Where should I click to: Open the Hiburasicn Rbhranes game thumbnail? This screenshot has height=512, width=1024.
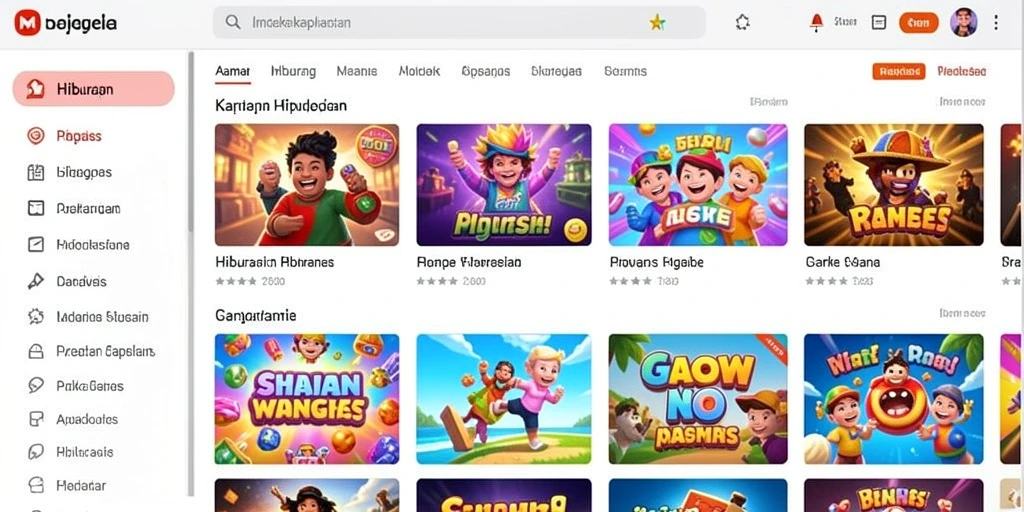point(307,185)
